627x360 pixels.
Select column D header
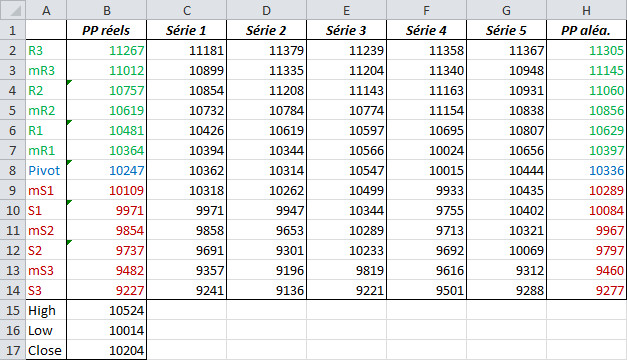[x=266, y=10]
